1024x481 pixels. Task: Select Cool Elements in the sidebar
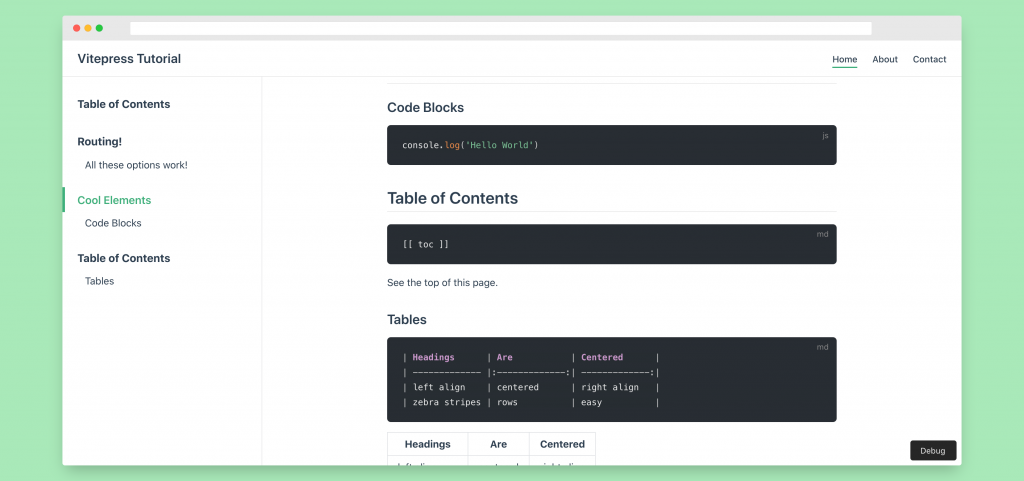114,200
